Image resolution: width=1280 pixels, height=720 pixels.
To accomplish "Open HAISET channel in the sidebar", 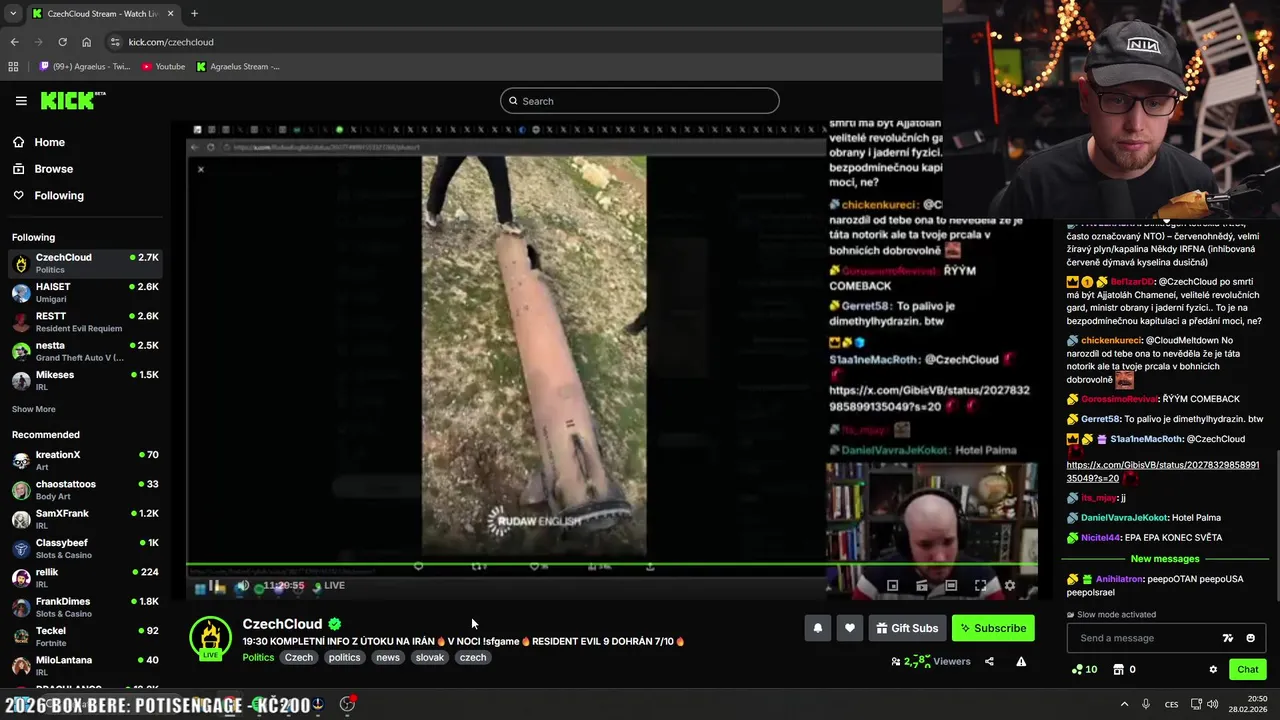I will [x=85, y=292].
